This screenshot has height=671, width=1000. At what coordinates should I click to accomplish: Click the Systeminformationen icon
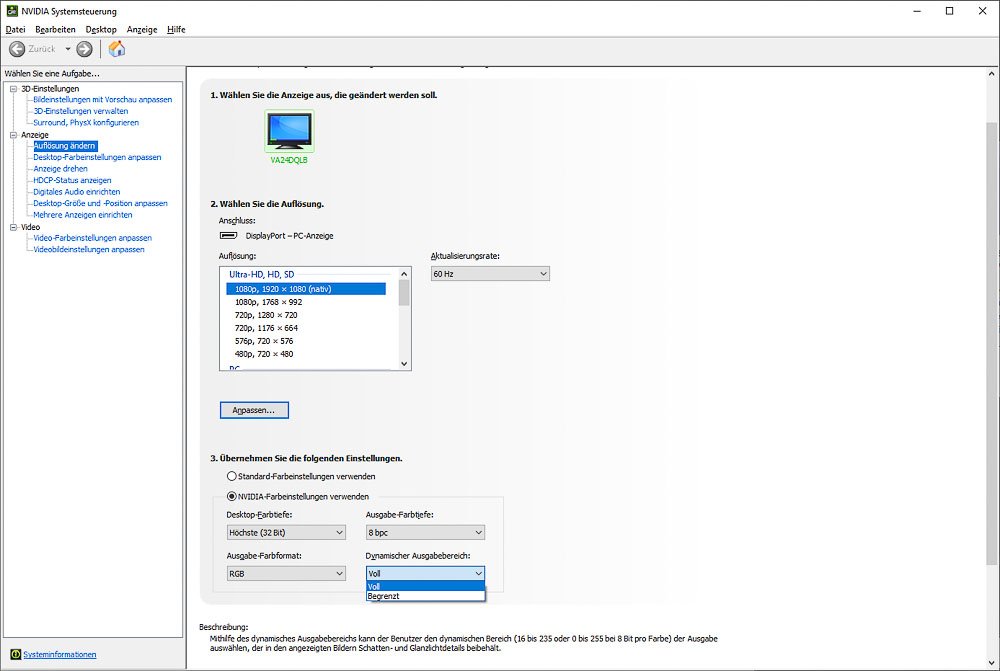point(15,654)
